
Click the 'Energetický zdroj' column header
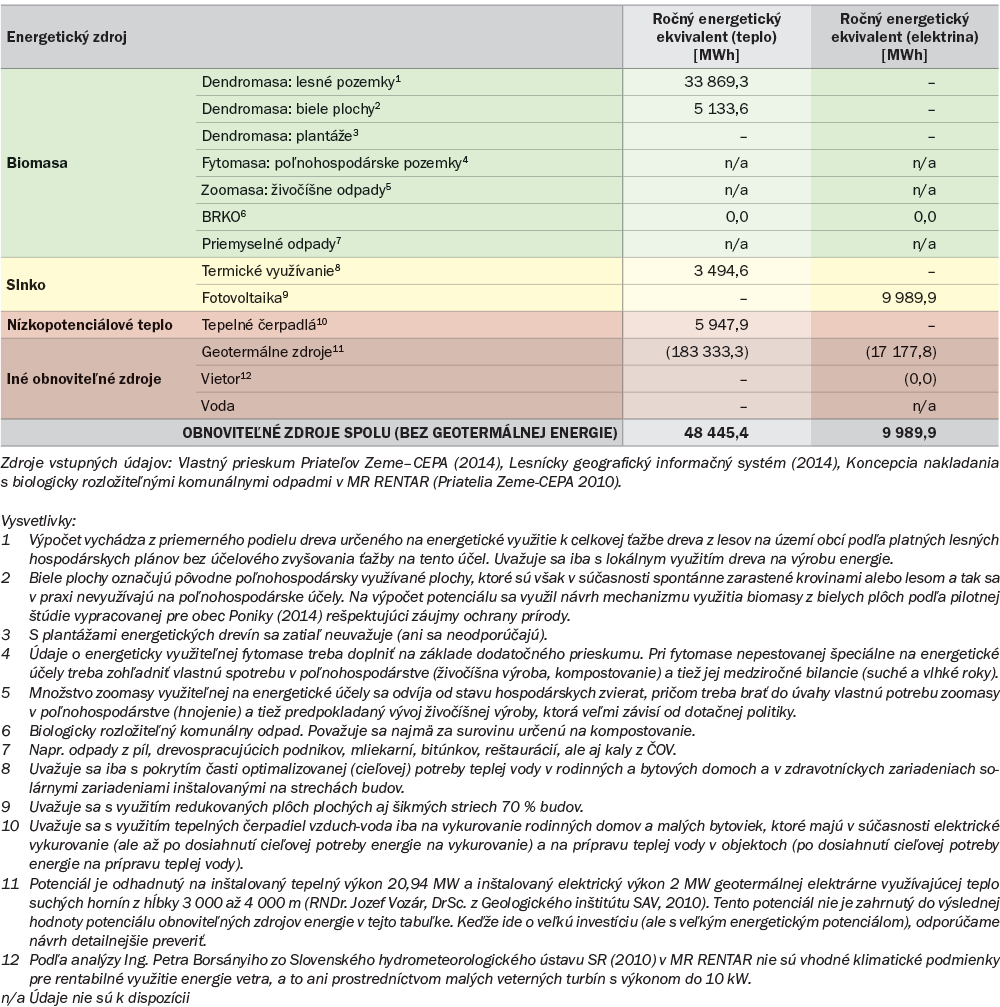pyautogui.click(x=67, y=37)
